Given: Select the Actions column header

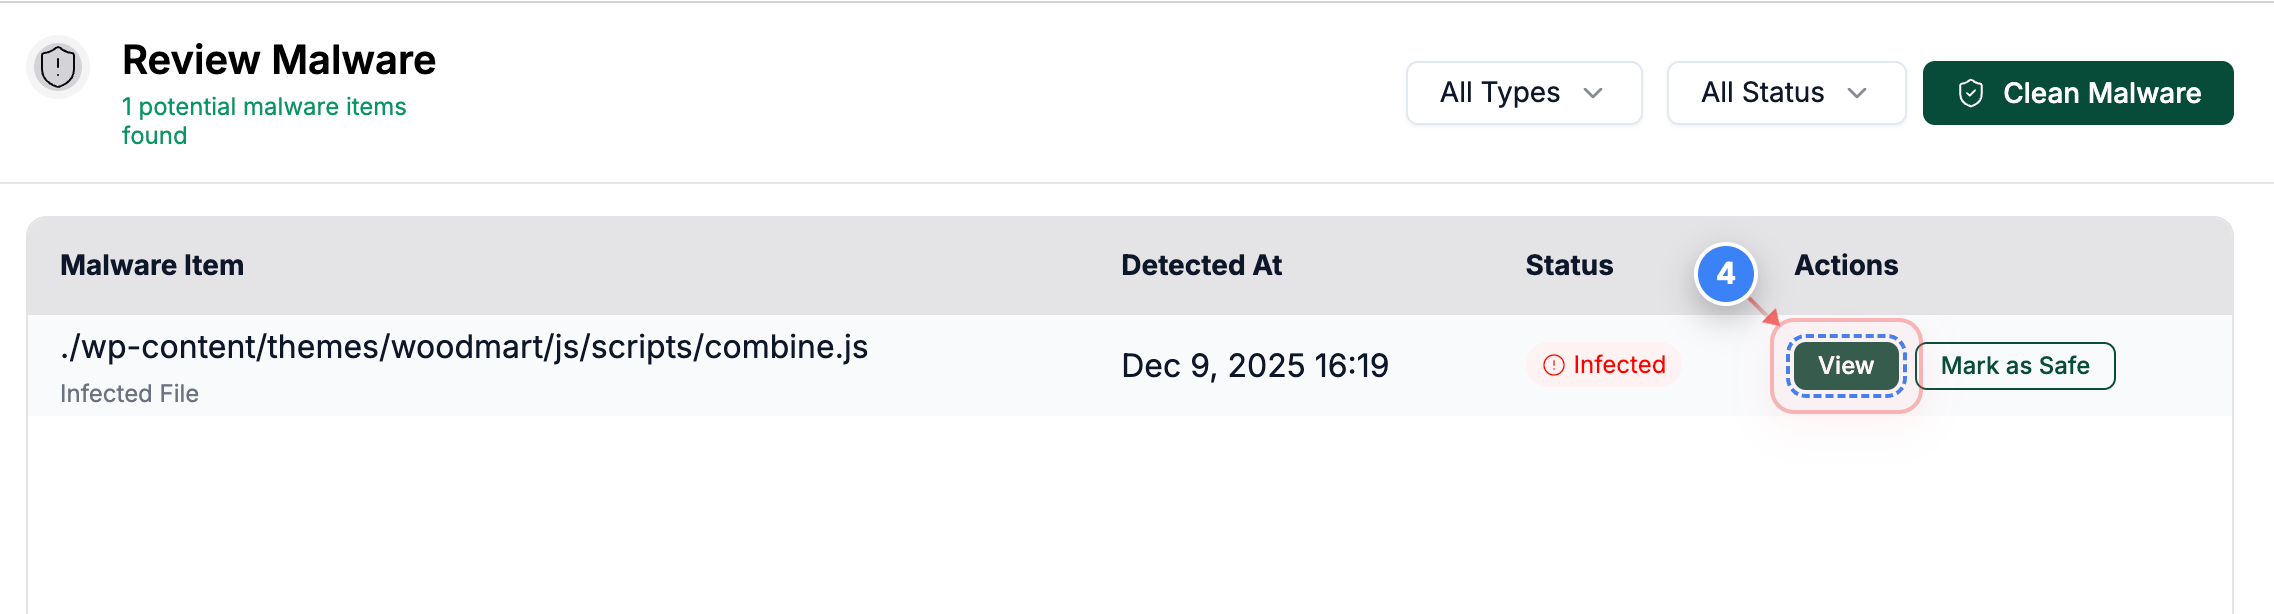Looking at the screenshot, I should click(1844, 265).
